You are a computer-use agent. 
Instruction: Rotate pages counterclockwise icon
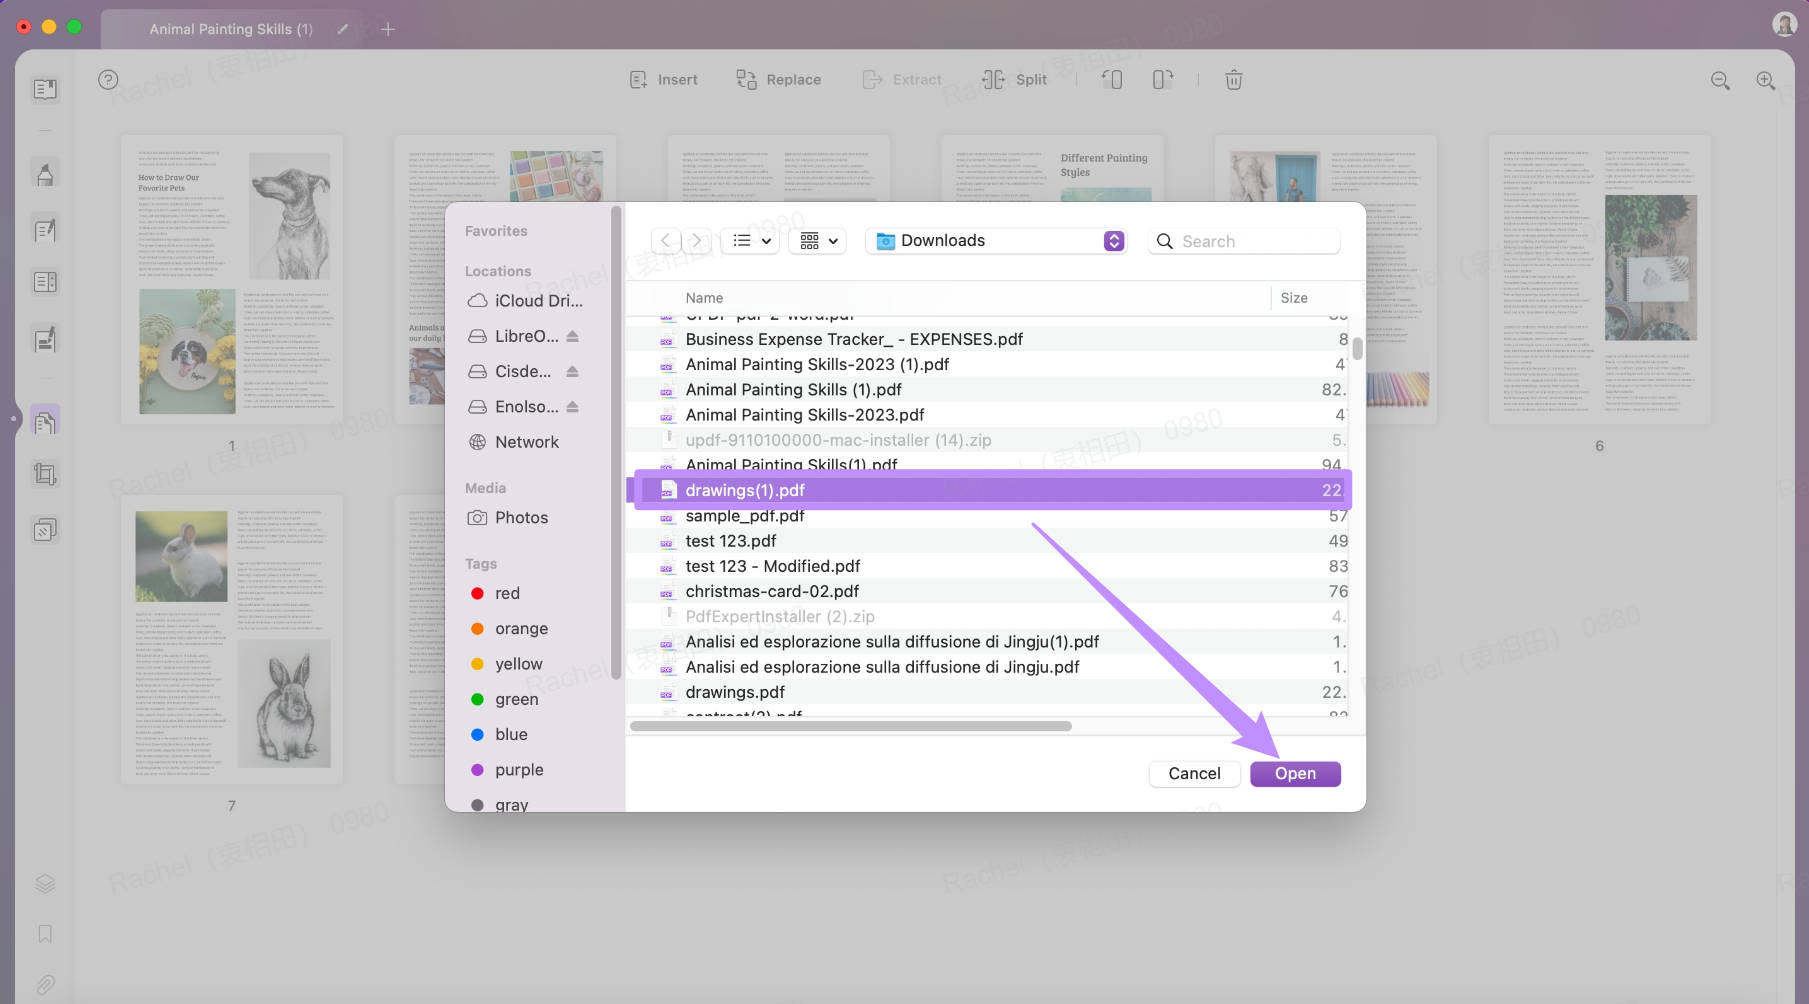tap(1112, 79)
